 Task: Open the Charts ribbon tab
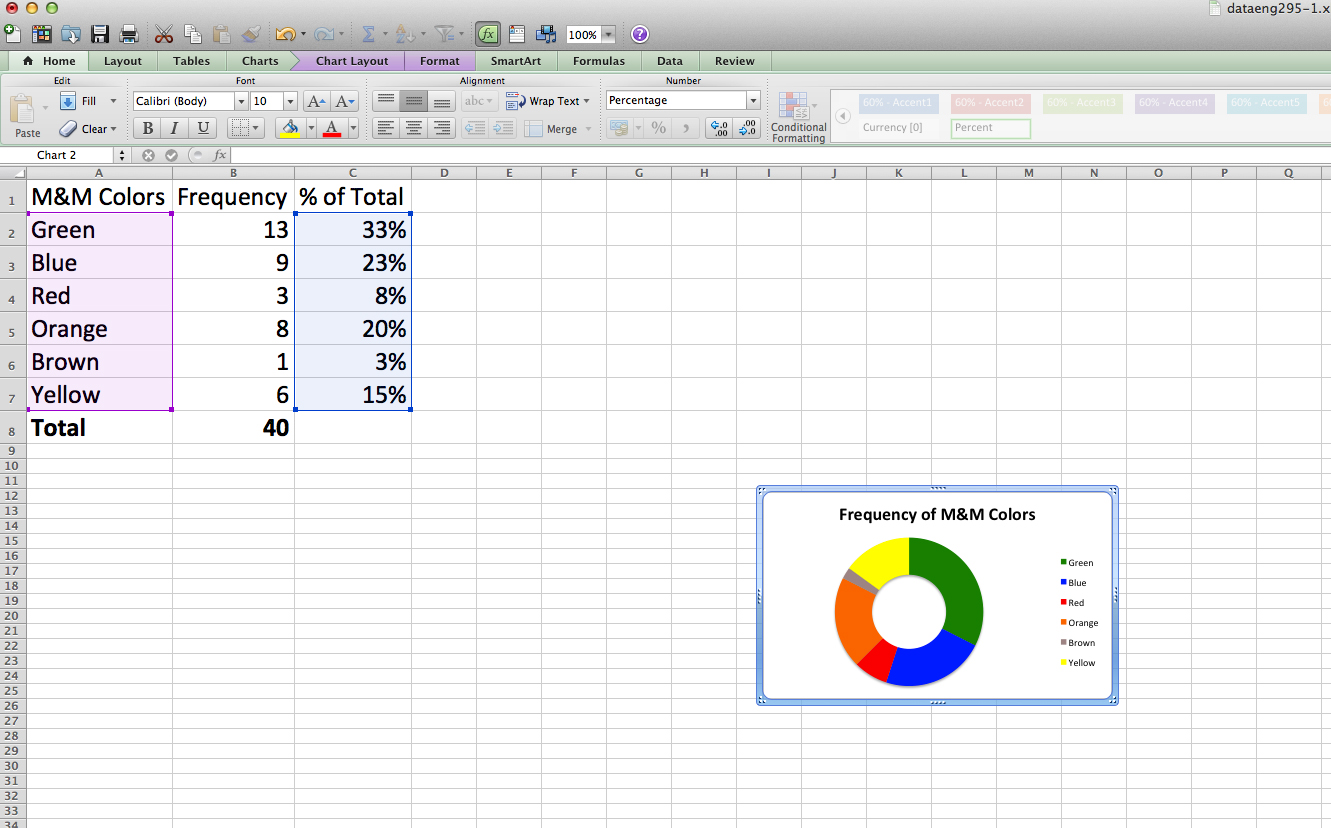pos(260,61)
